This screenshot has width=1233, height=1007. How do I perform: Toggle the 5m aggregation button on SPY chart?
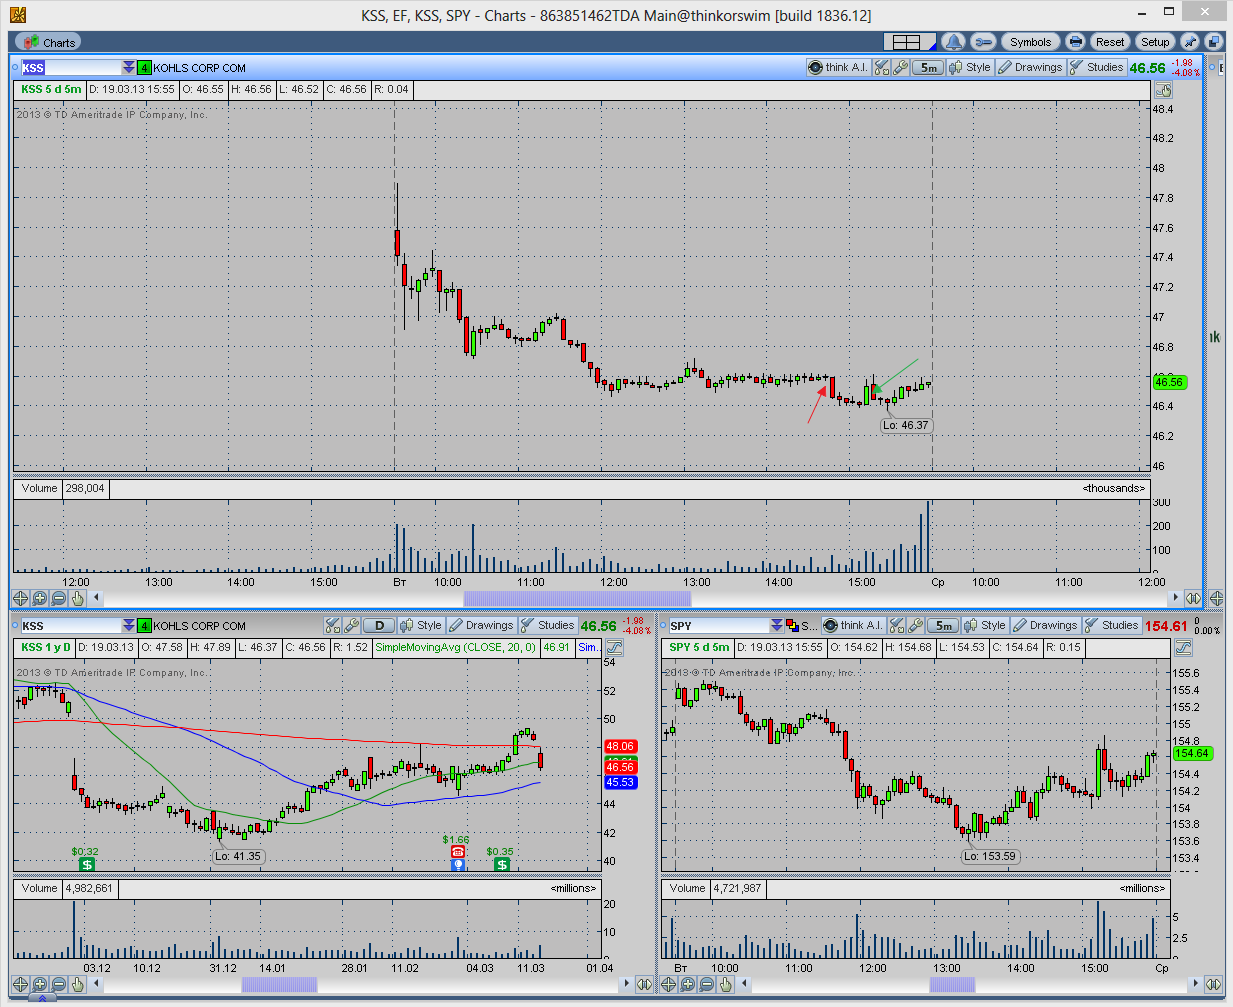944,625
